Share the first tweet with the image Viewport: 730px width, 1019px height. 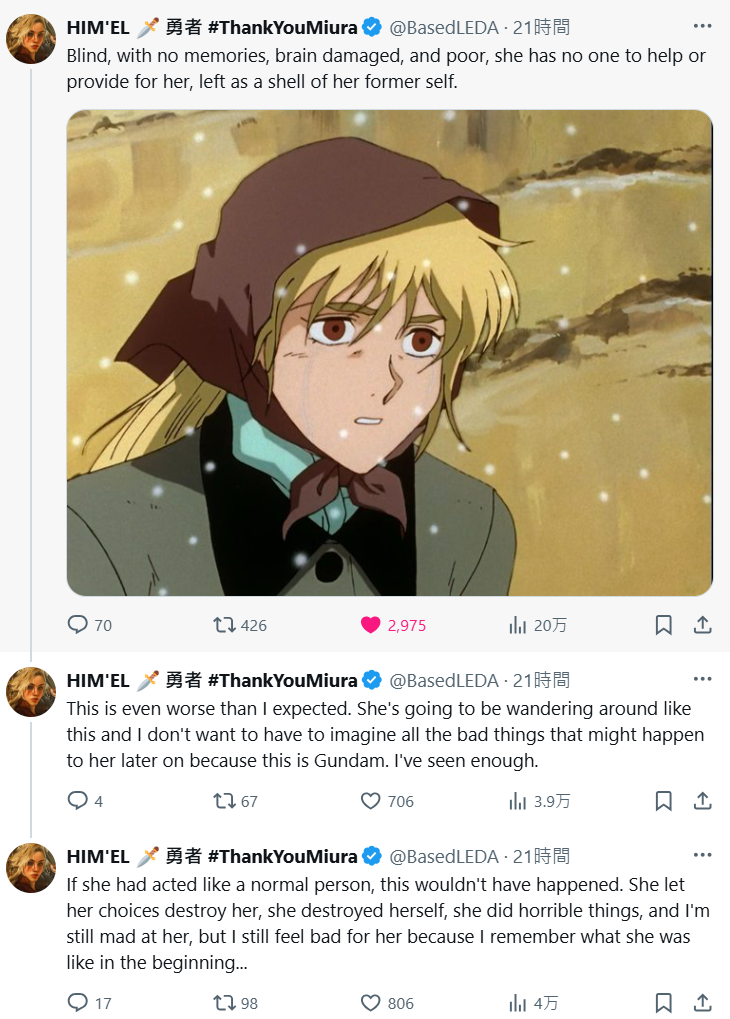click(702, 625)
